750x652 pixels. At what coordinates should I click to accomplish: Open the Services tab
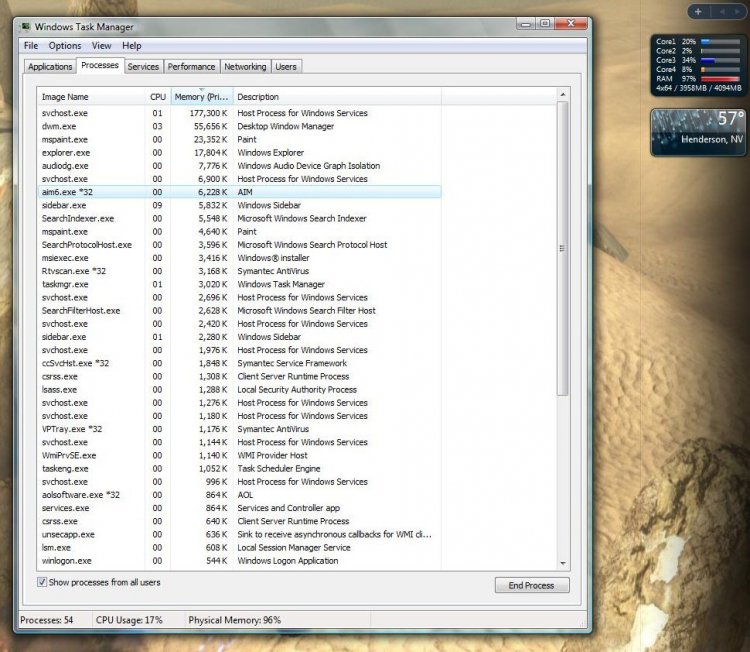(x=143, y=67)
